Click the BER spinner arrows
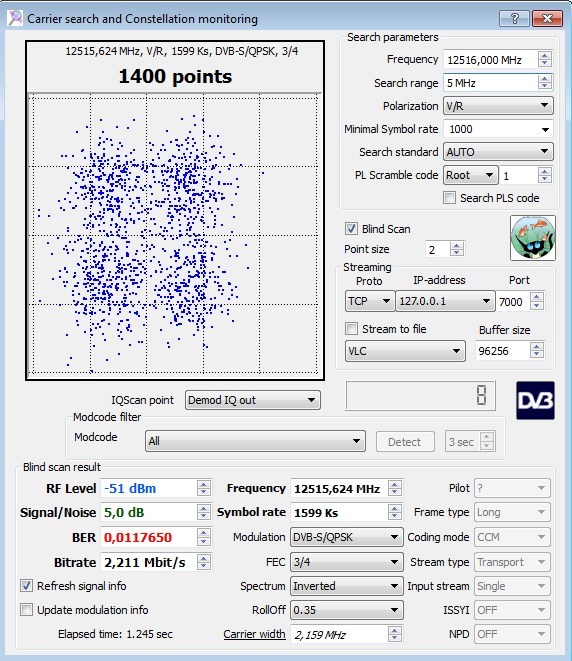Screen dimensions: 572x661 tap(204, 537)
